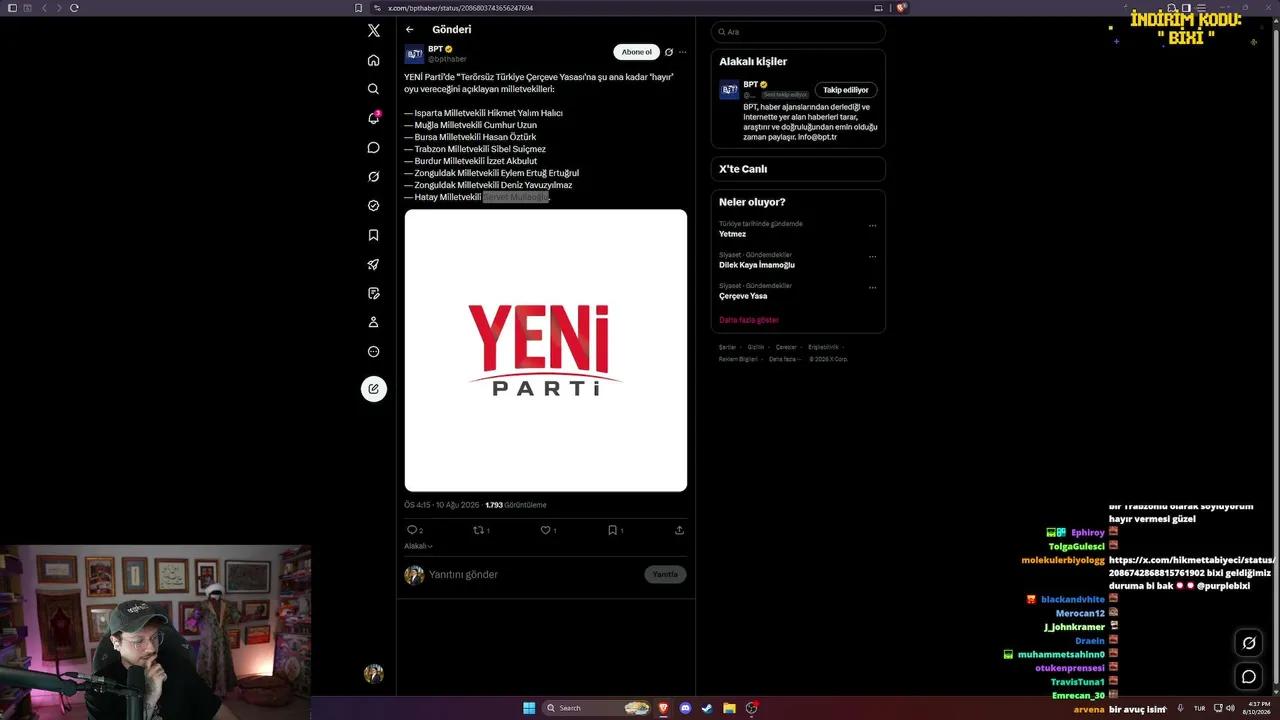Open File Explorer from the taskbar

click(729, 708)
